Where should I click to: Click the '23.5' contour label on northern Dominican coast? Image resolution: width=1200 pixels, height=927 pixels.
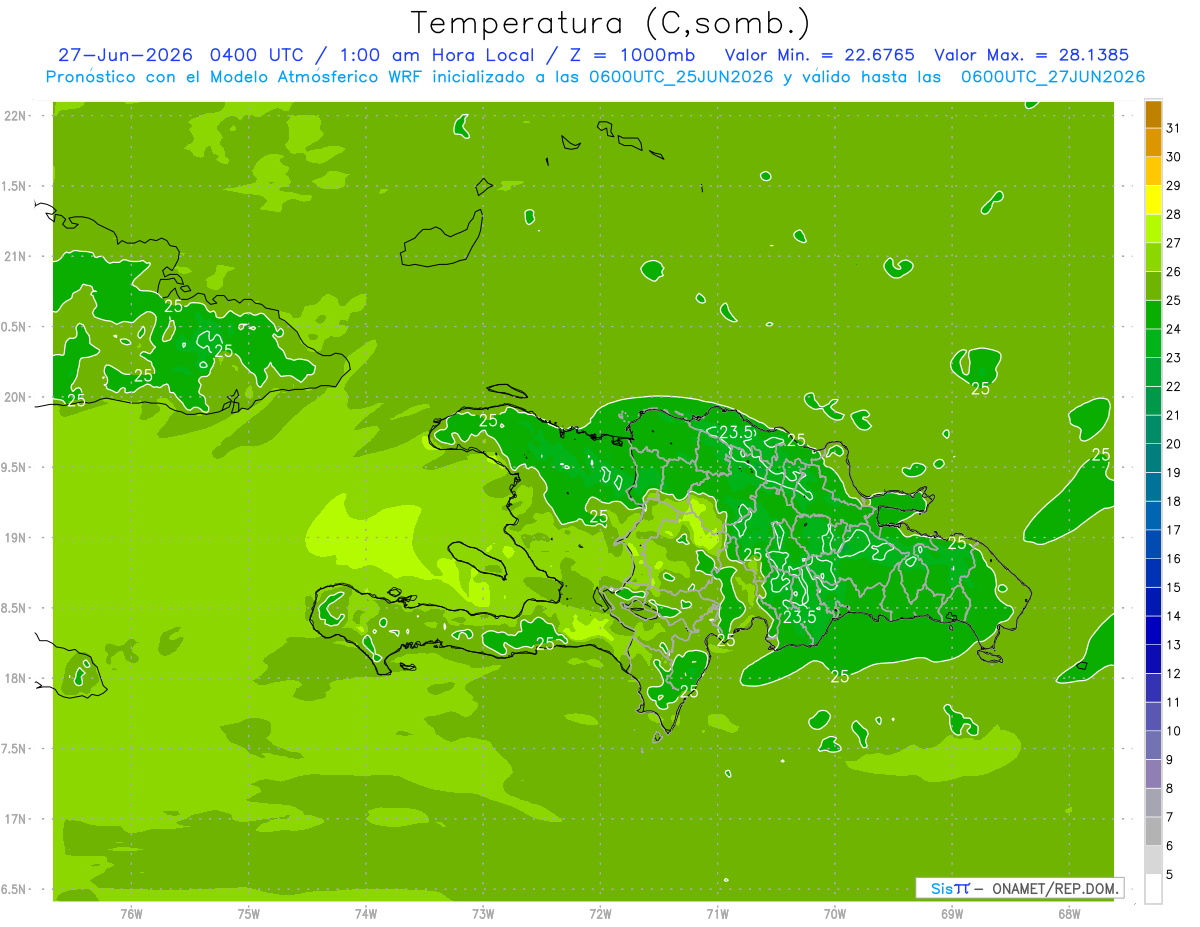(736, 432)
